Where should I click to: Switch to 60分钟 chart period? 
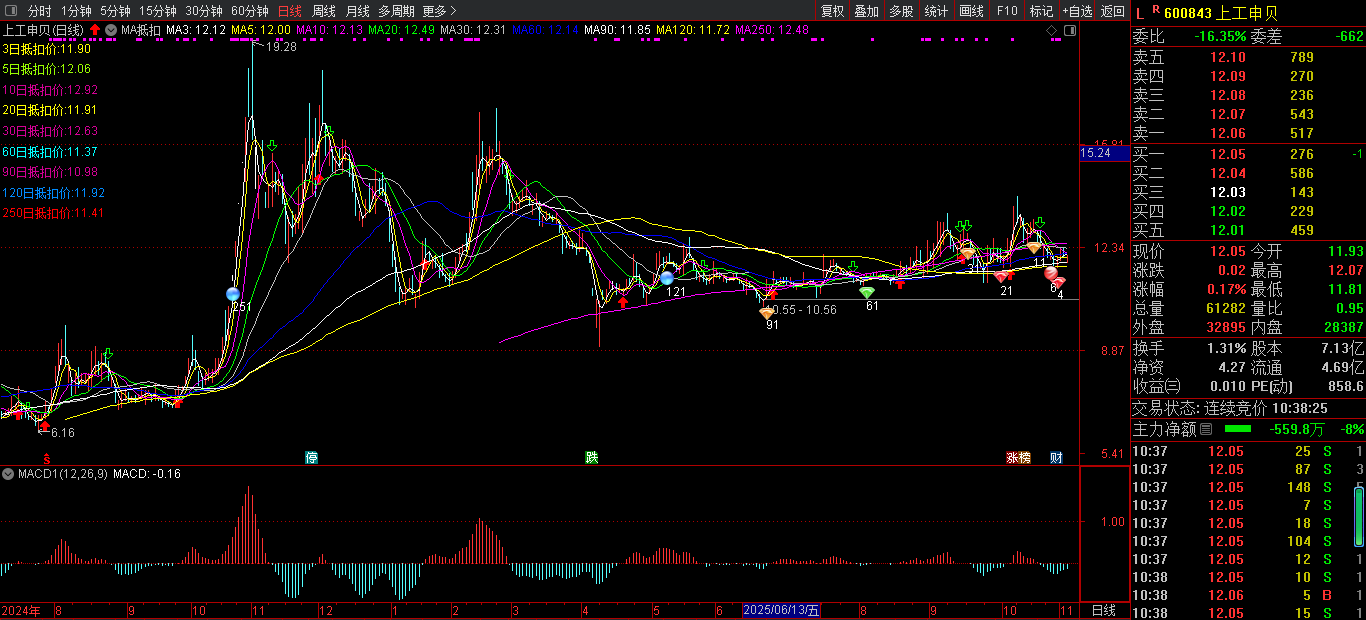[x=250, y=11]
